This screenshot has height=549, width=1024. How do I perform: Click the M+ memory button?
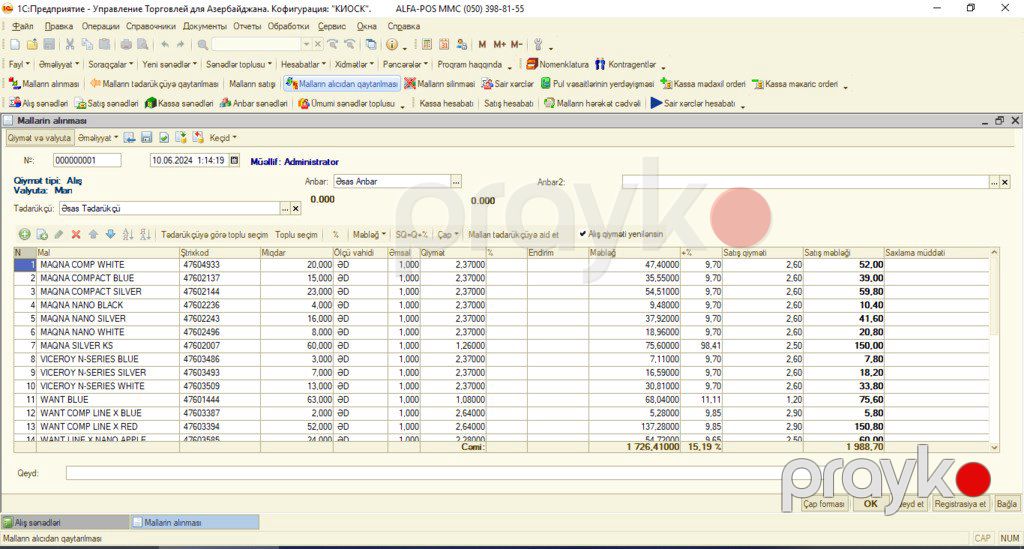[500, 44]
